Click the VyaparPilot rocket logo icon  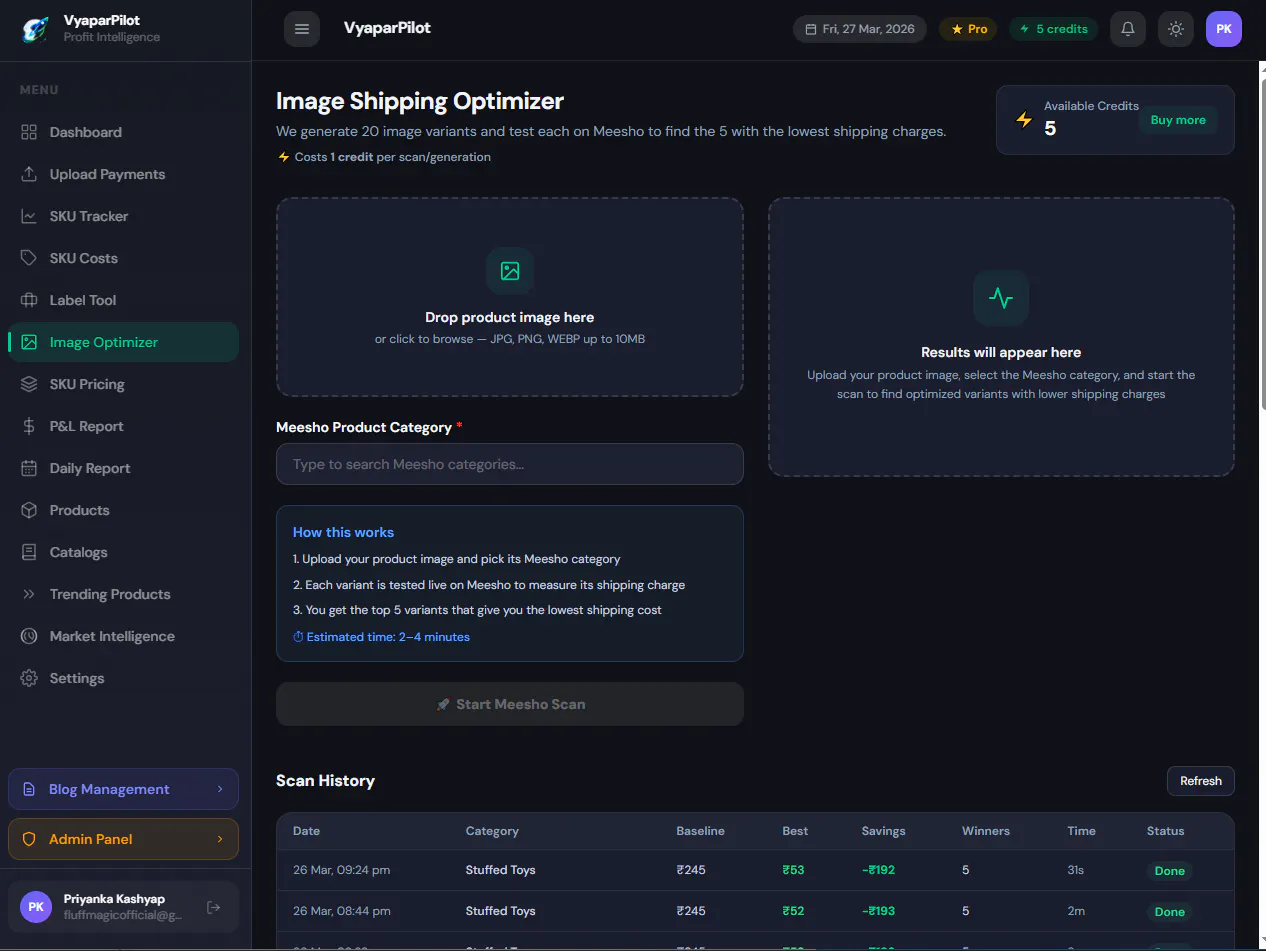[x=35, y=29]
